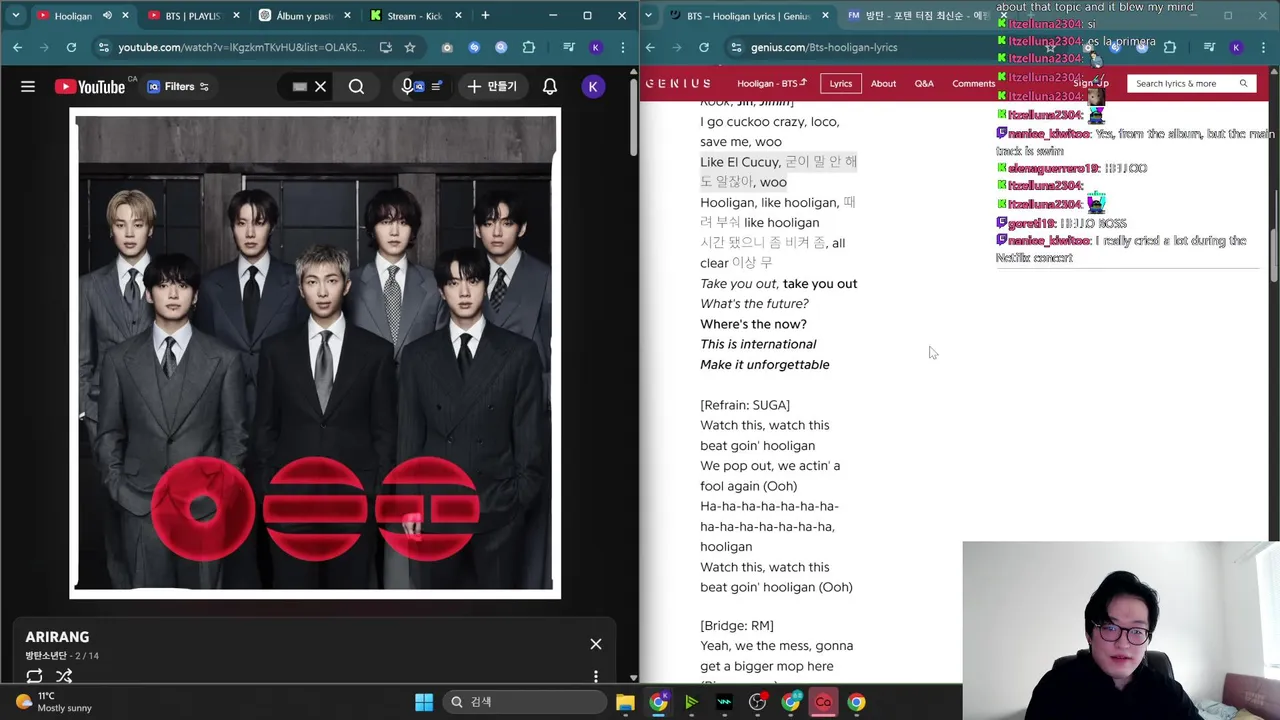Open the Filters extension button on YouTube
The height and width of the screenshot is (720, 1280).
[178, 87]
